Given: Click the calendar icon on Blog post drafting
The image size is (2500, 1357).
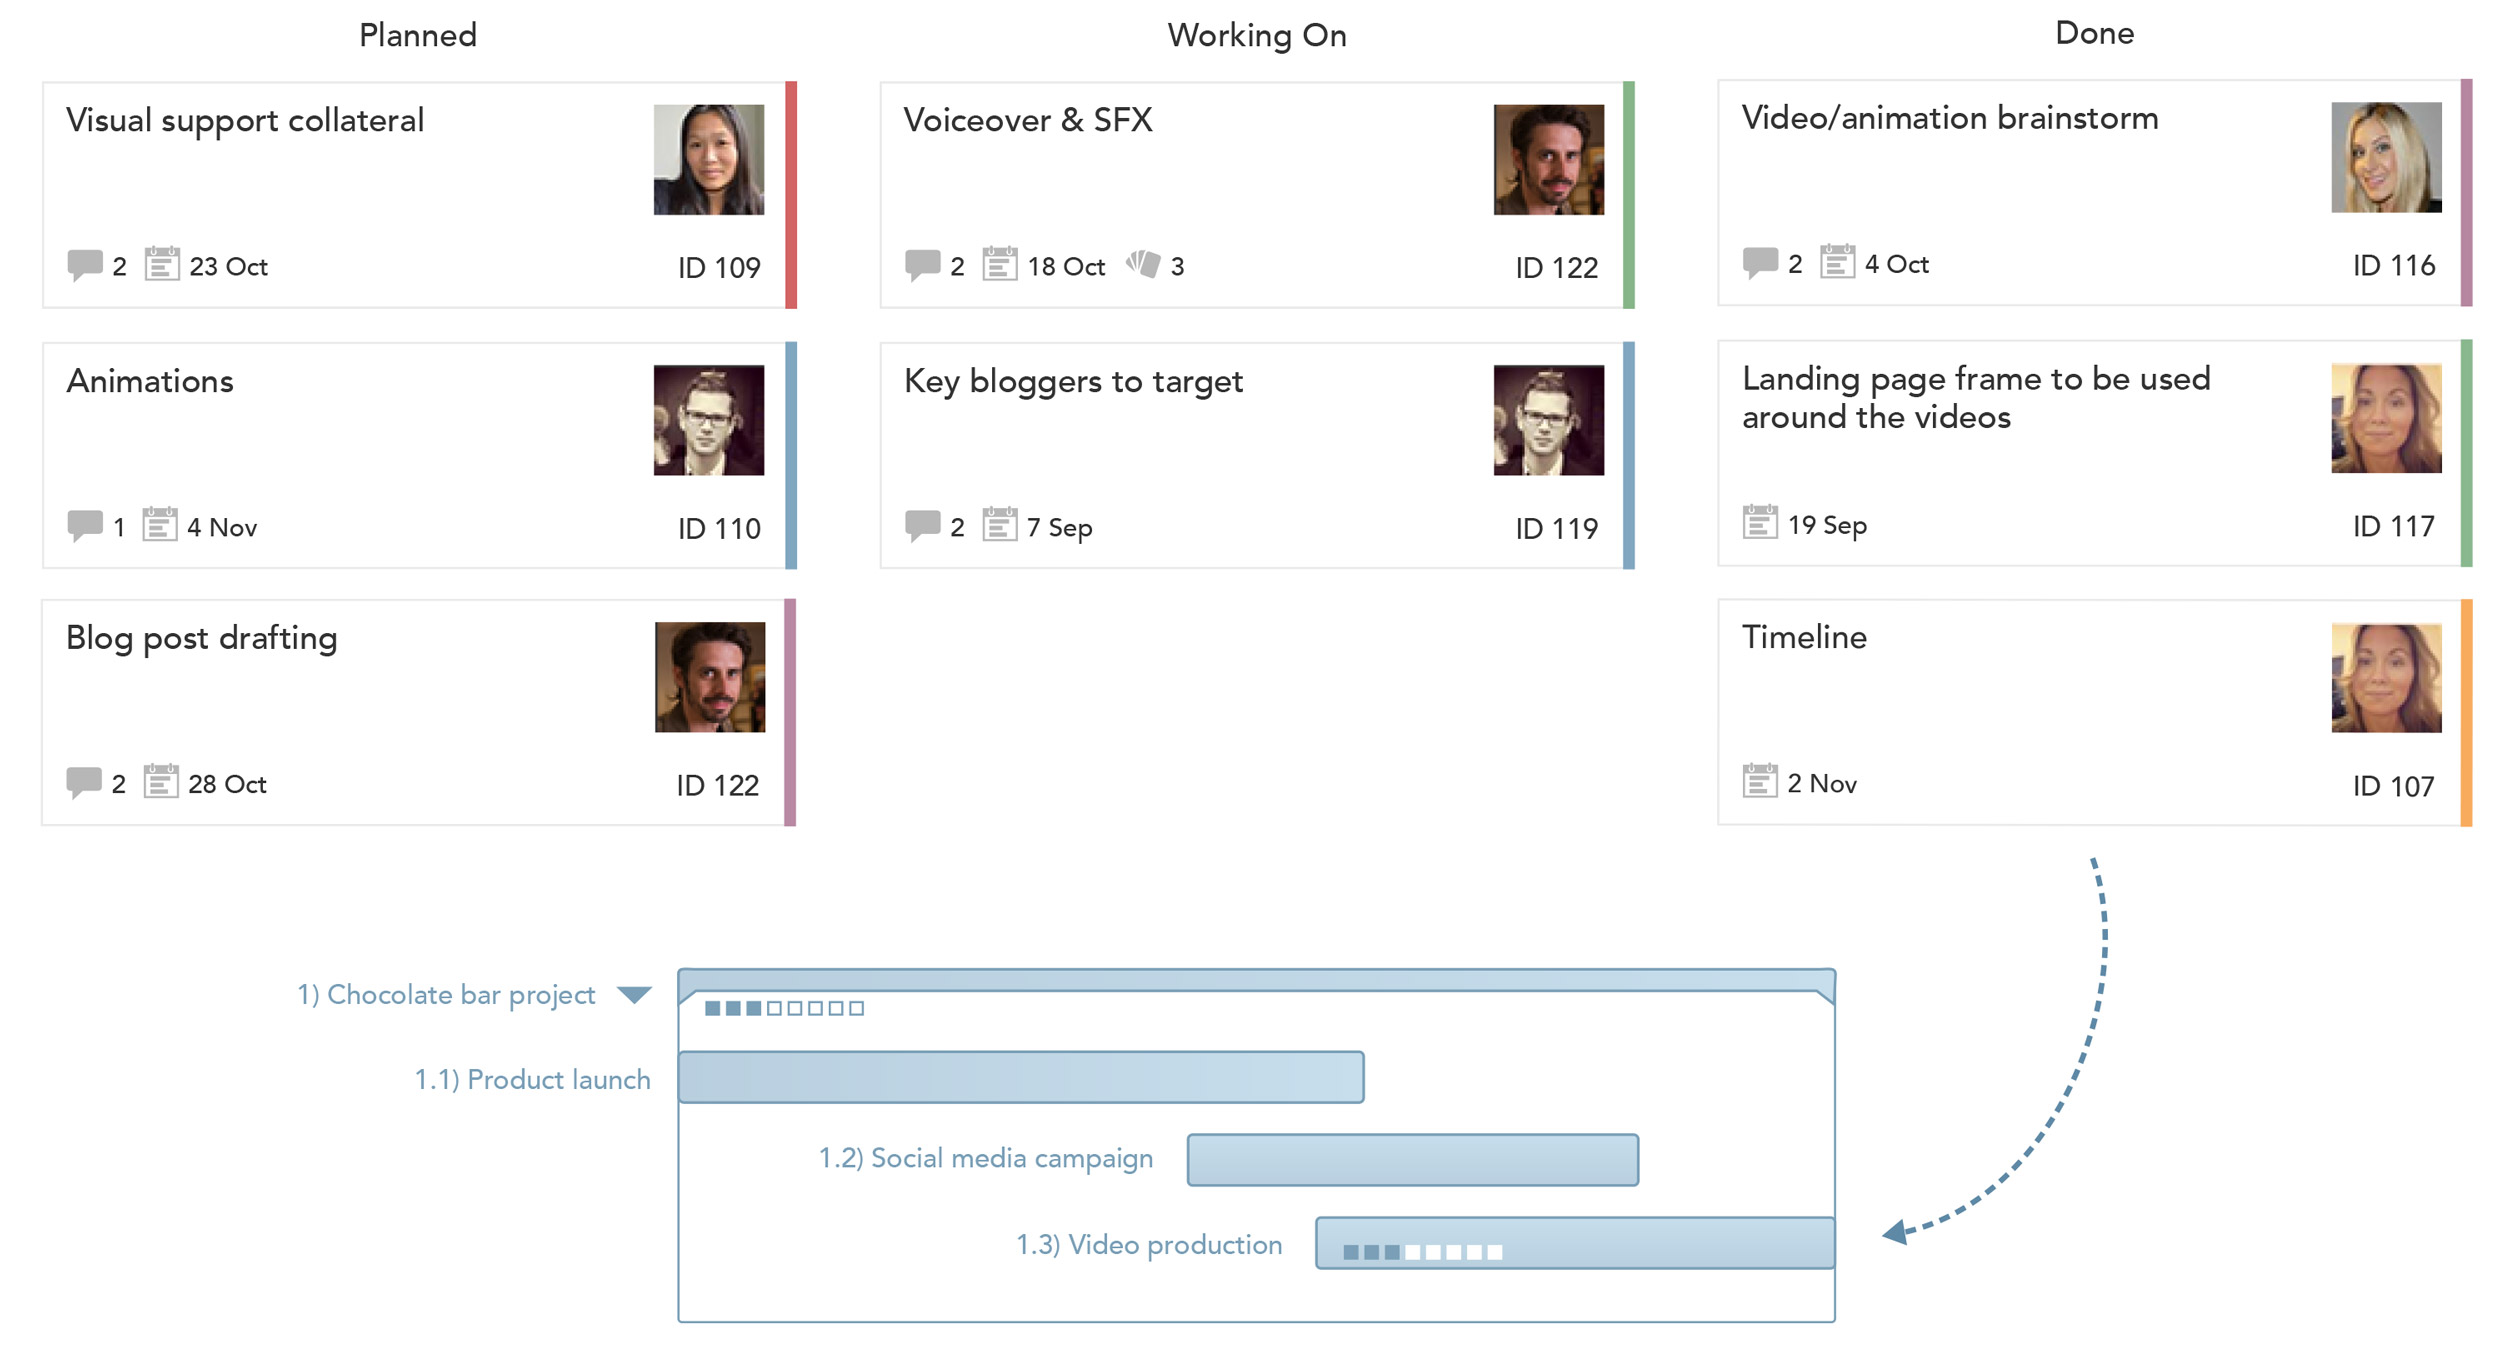Looking at the screenshot, I should coord(162,769).
